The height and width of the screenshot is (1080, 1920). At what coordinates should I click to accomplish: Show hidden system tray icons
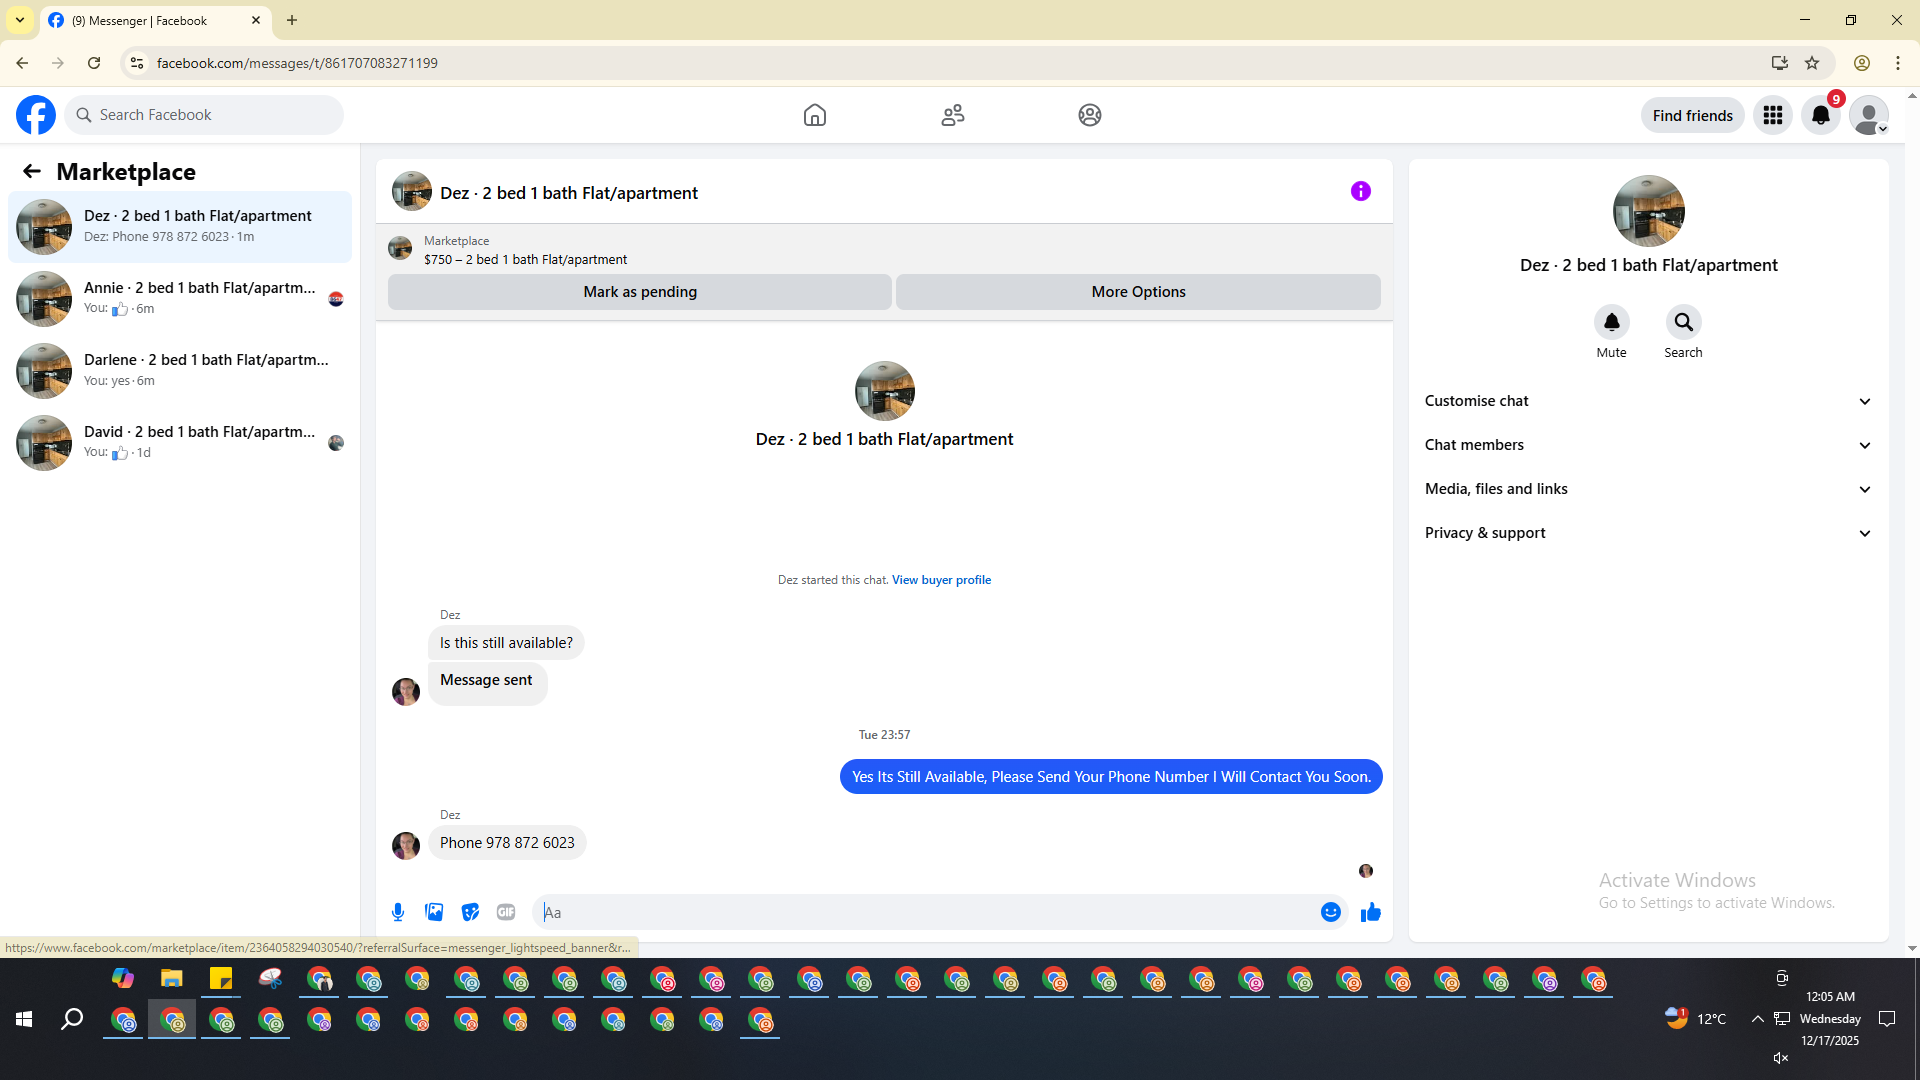point(1757,1019)
